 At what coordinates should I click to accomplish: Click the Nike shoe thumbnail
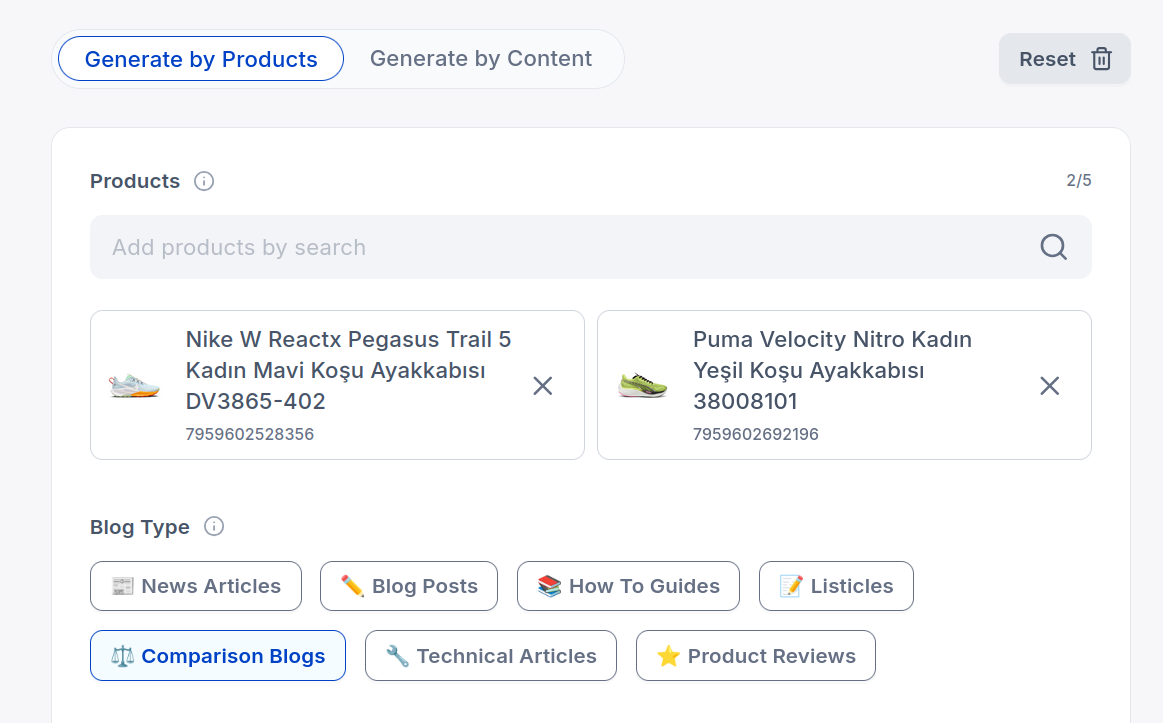click(134, 386)
